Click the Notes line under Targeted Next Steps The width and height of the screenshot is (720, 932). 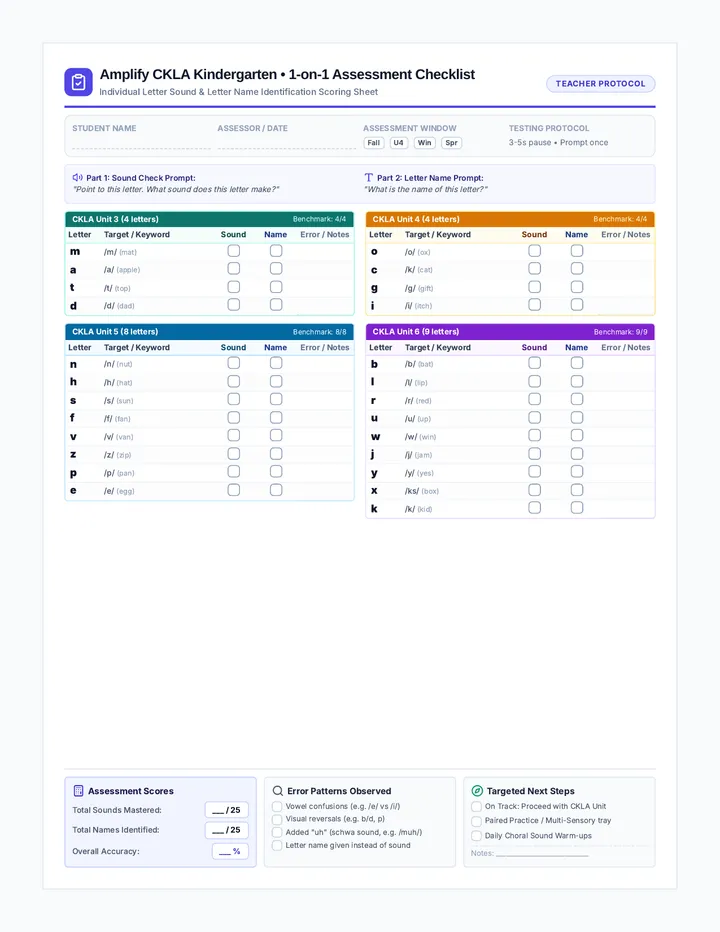(542, 853)
